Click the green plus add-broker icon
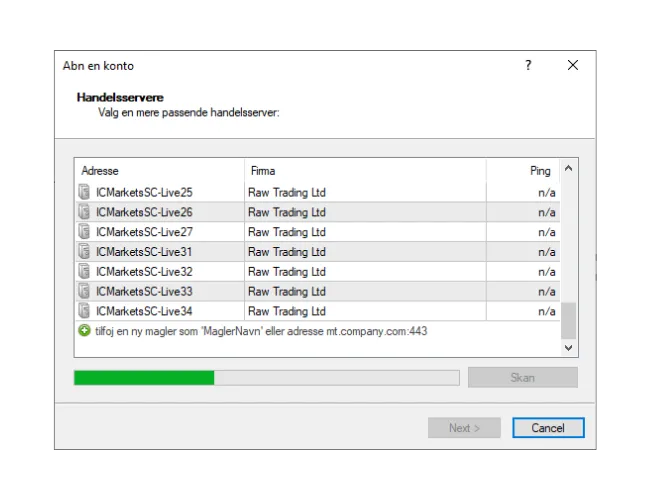650x500 pixels. point(84,330)
